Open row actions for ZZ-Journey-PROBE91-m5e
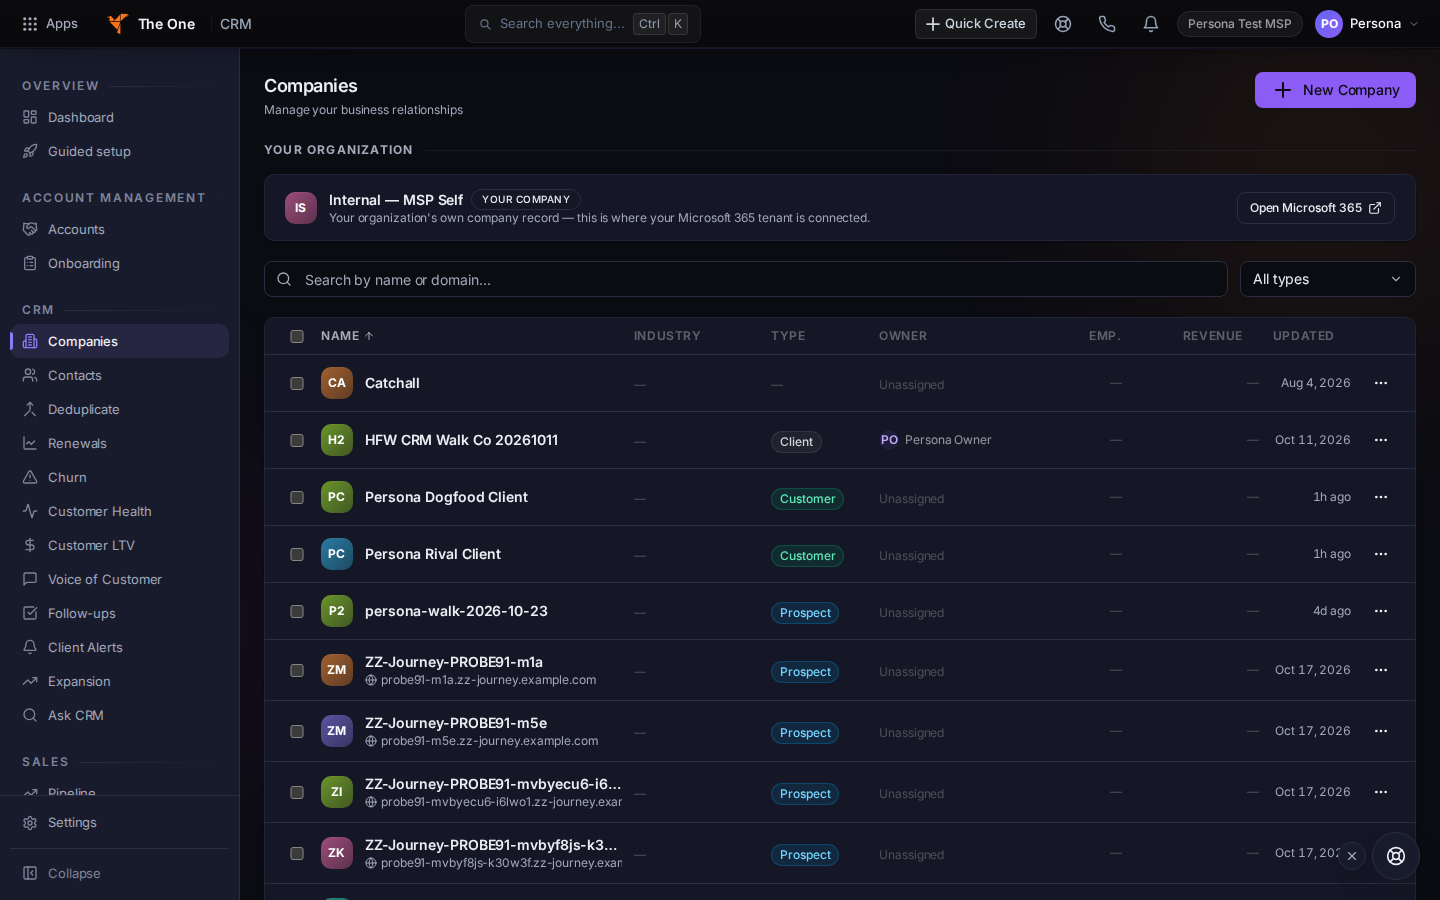 (x=1381, y=731)
